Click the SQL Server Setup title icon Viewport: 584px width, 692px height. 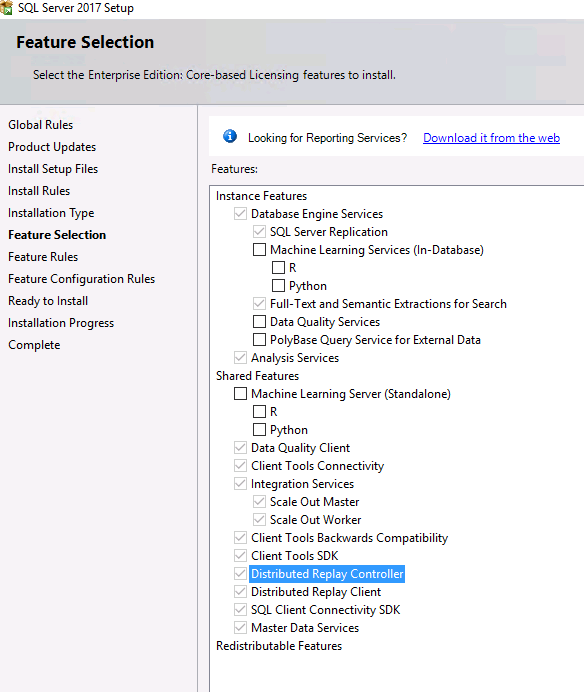6,8
